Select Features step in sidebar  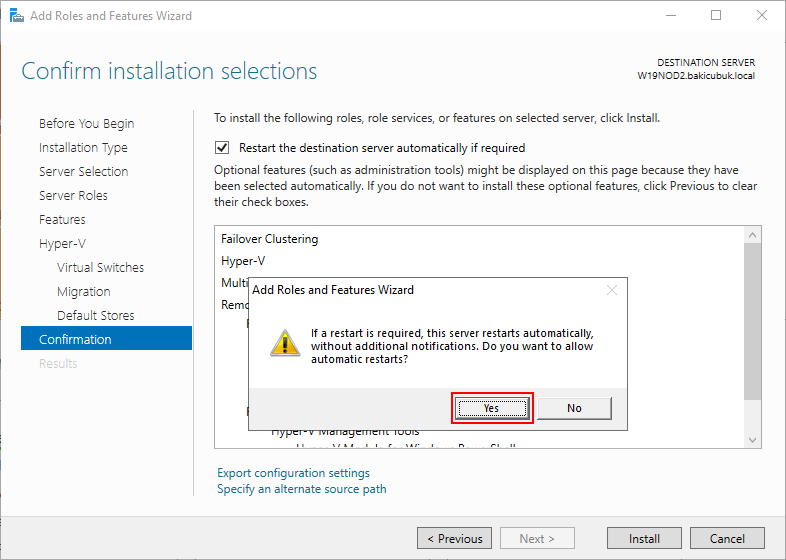tap(62, 220)
